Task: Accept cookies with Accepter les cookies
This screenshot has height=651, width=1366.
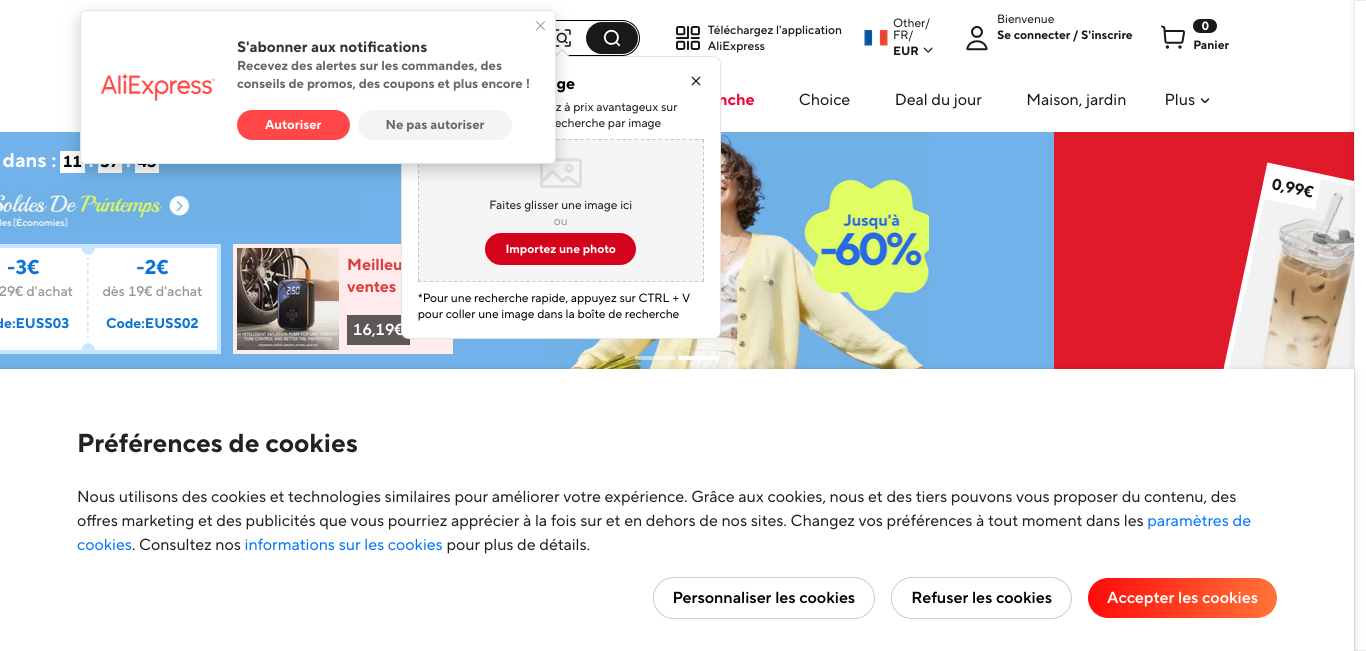Action: (x=1182, y=598)
